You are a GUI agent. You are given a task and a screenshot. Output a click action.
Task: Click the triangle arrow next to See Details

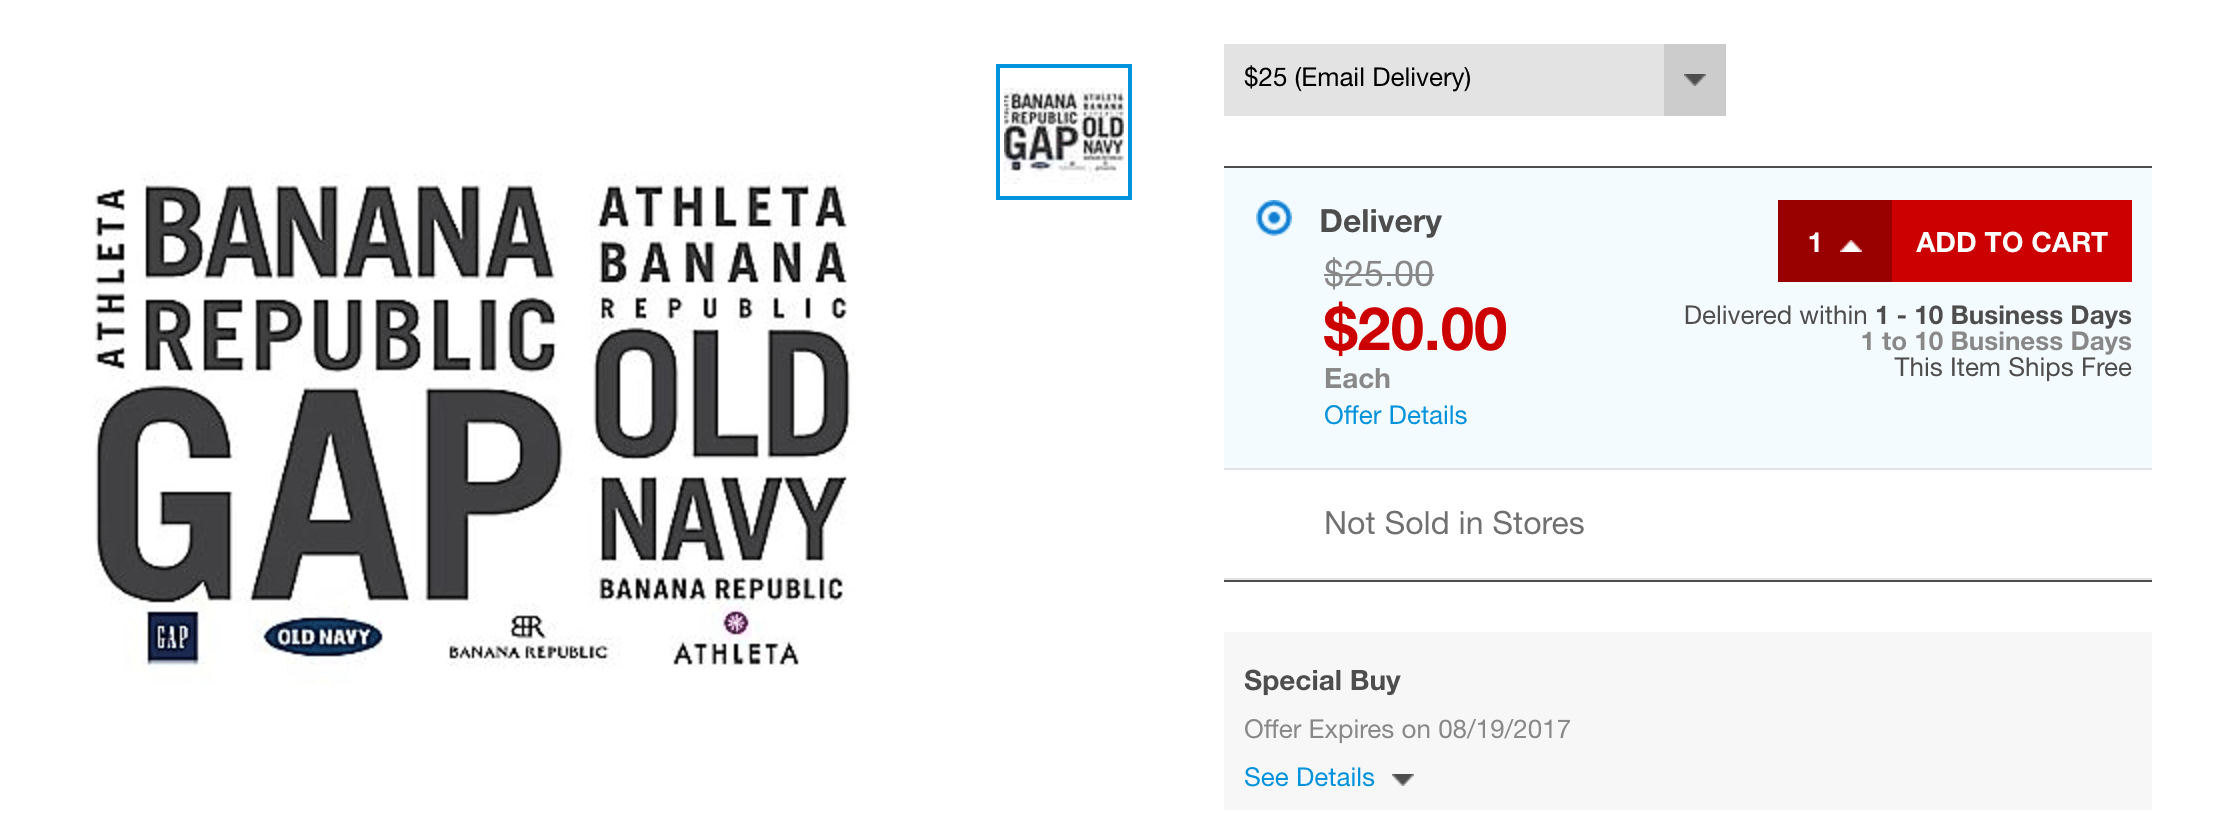[x=1403, y=779]
